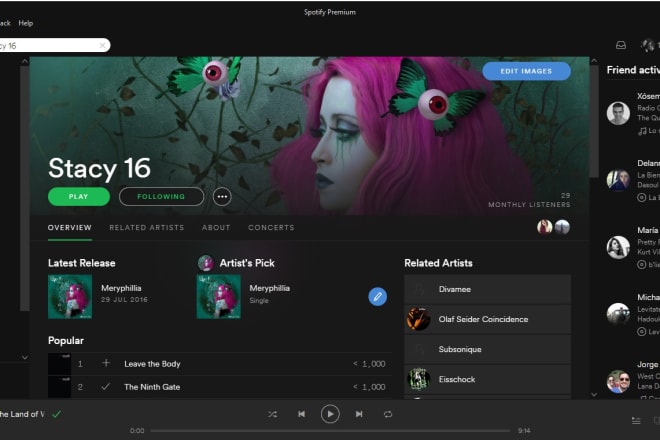Open the user profile avatar in top bar
660x440 pixels.
tap(647, 45)
